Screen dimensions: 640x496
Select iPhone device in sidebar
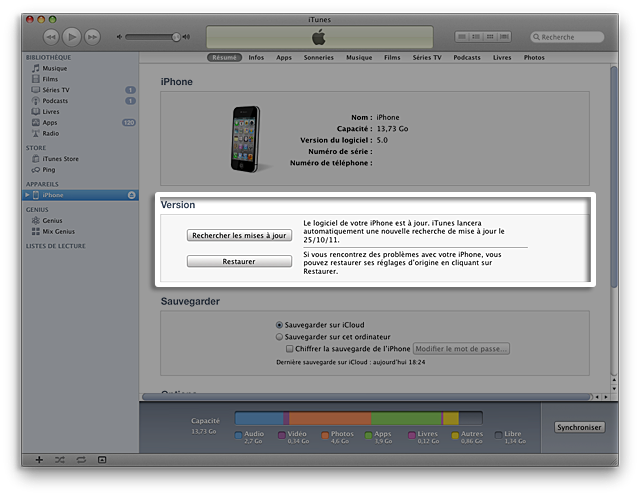click(x=80, y=195)
